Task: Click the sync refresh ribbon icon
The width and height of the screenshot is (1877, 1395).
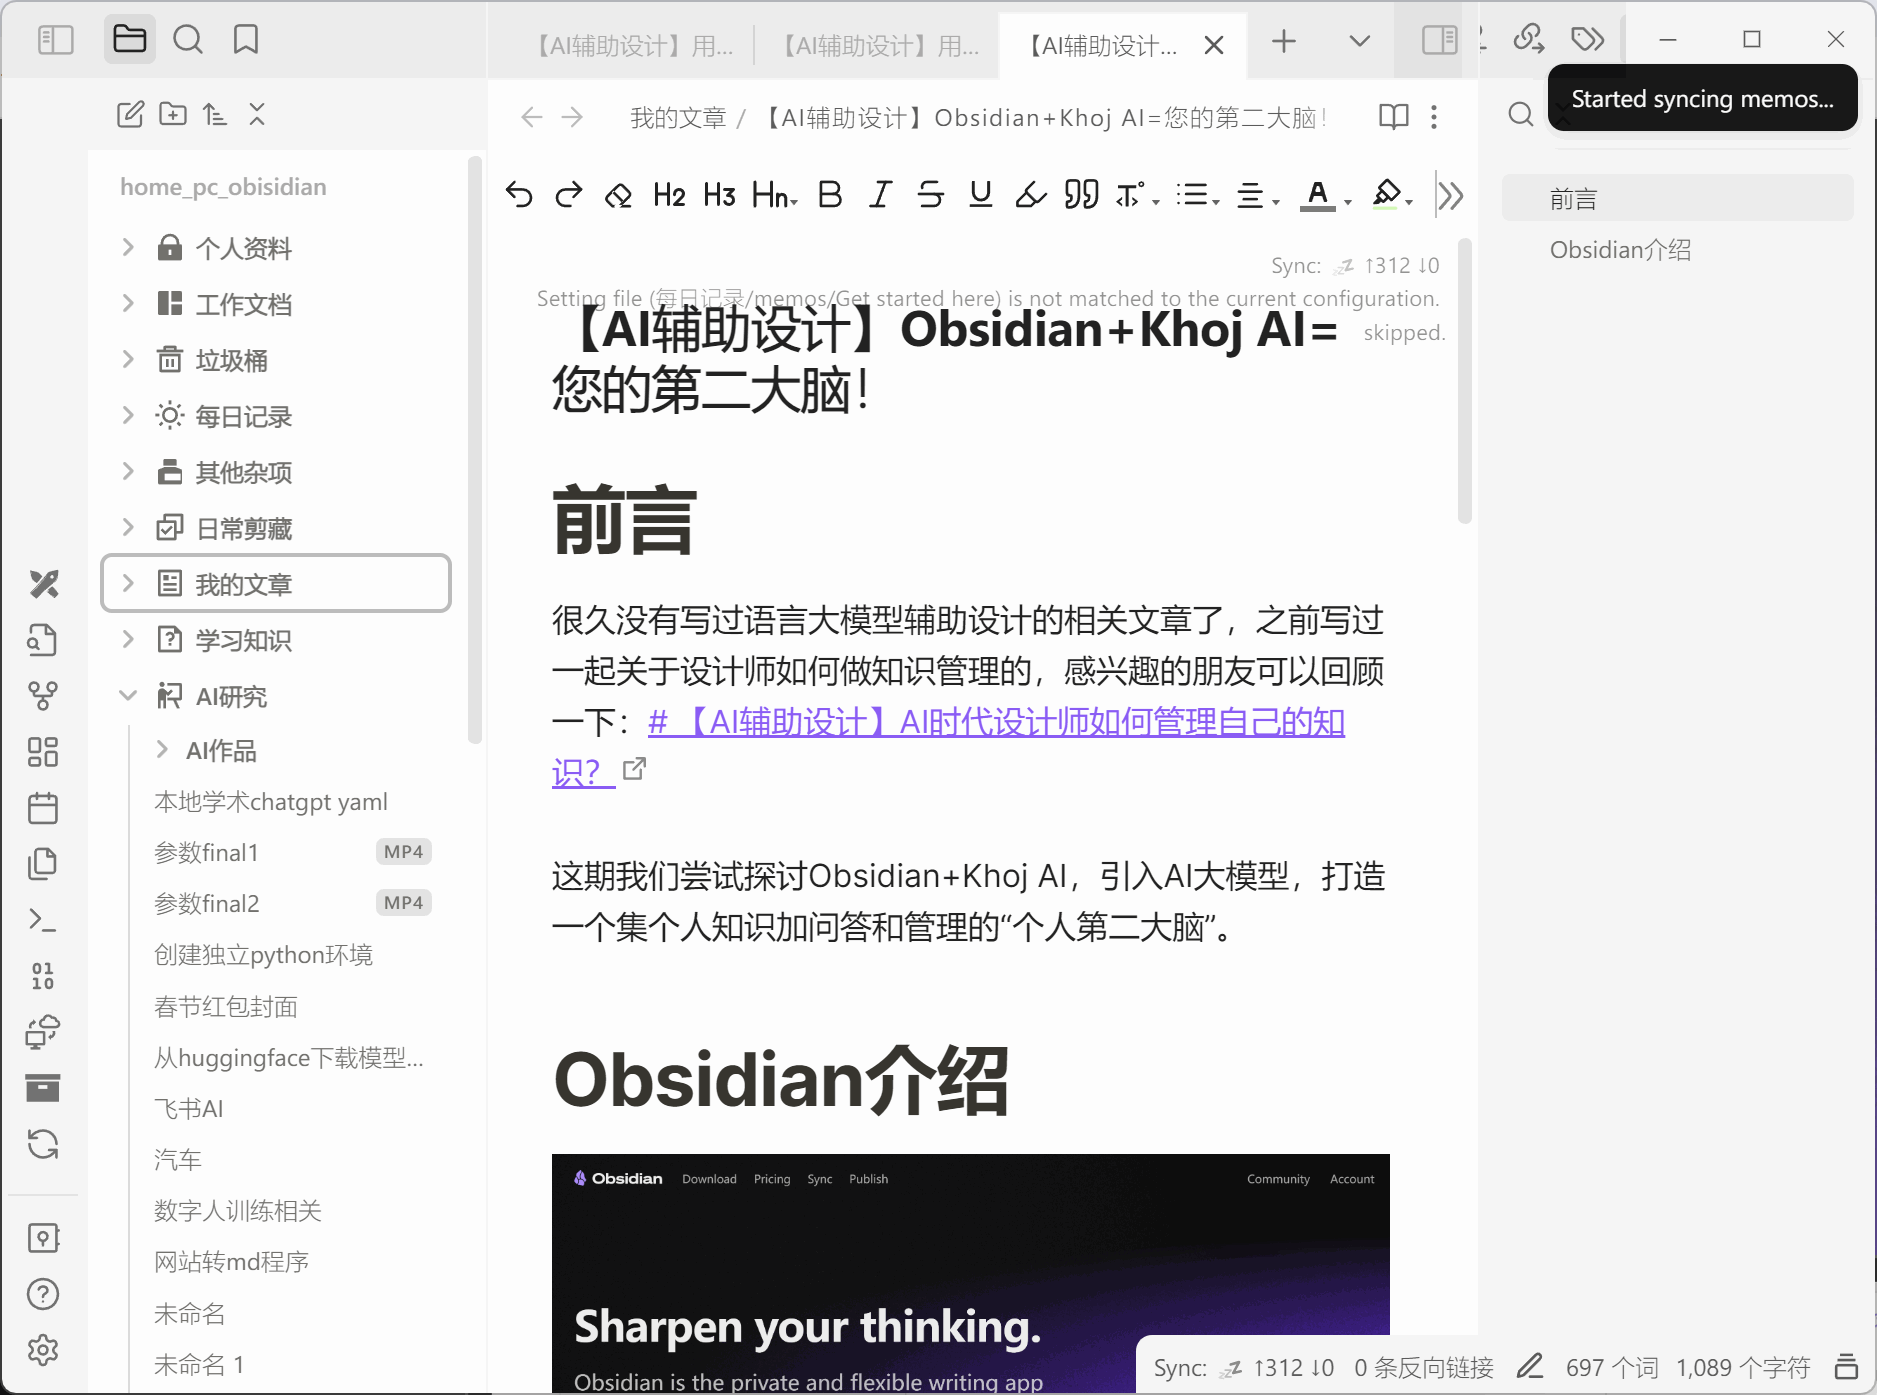Action: (x=43, y=1143)
